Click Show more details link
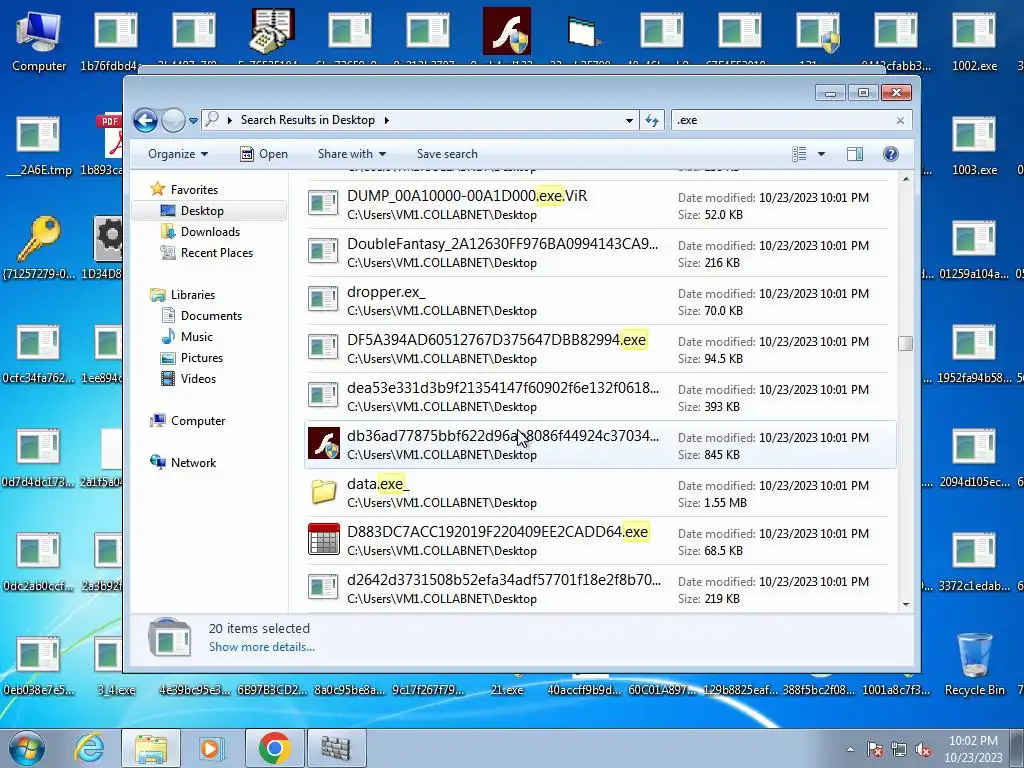1024x768 pixels. click(261, 647)
